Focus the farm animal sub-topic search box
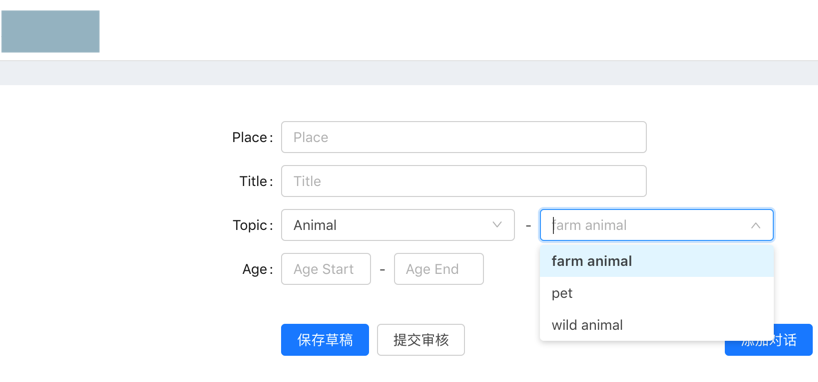Image resolution: width=818 pixels, height=382 pixels. click(x=656, y=225)
